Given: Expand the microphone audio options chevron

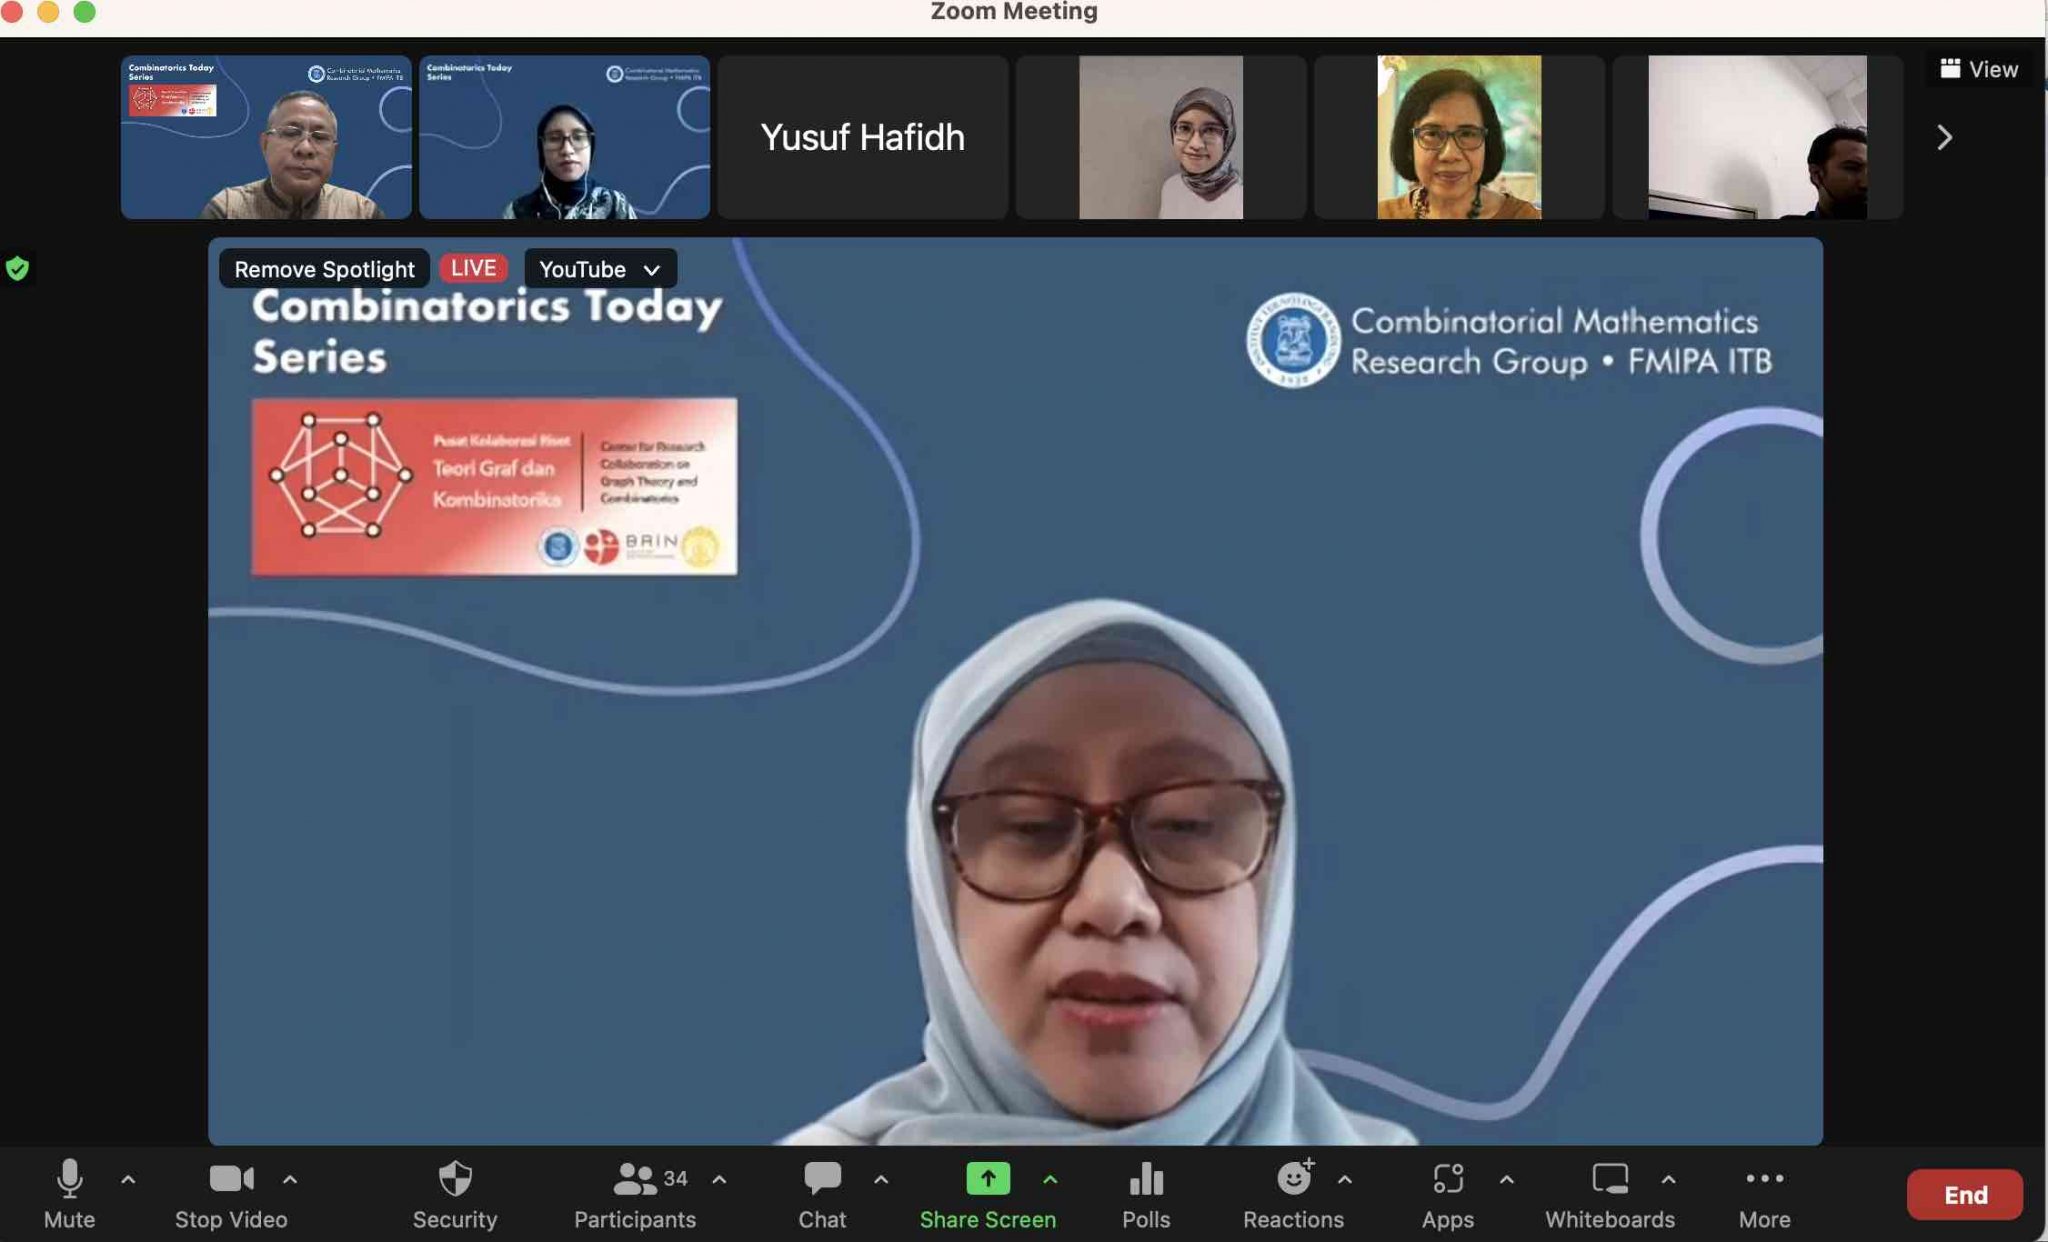Looking at the screenshot, I should pos(128,1180).
